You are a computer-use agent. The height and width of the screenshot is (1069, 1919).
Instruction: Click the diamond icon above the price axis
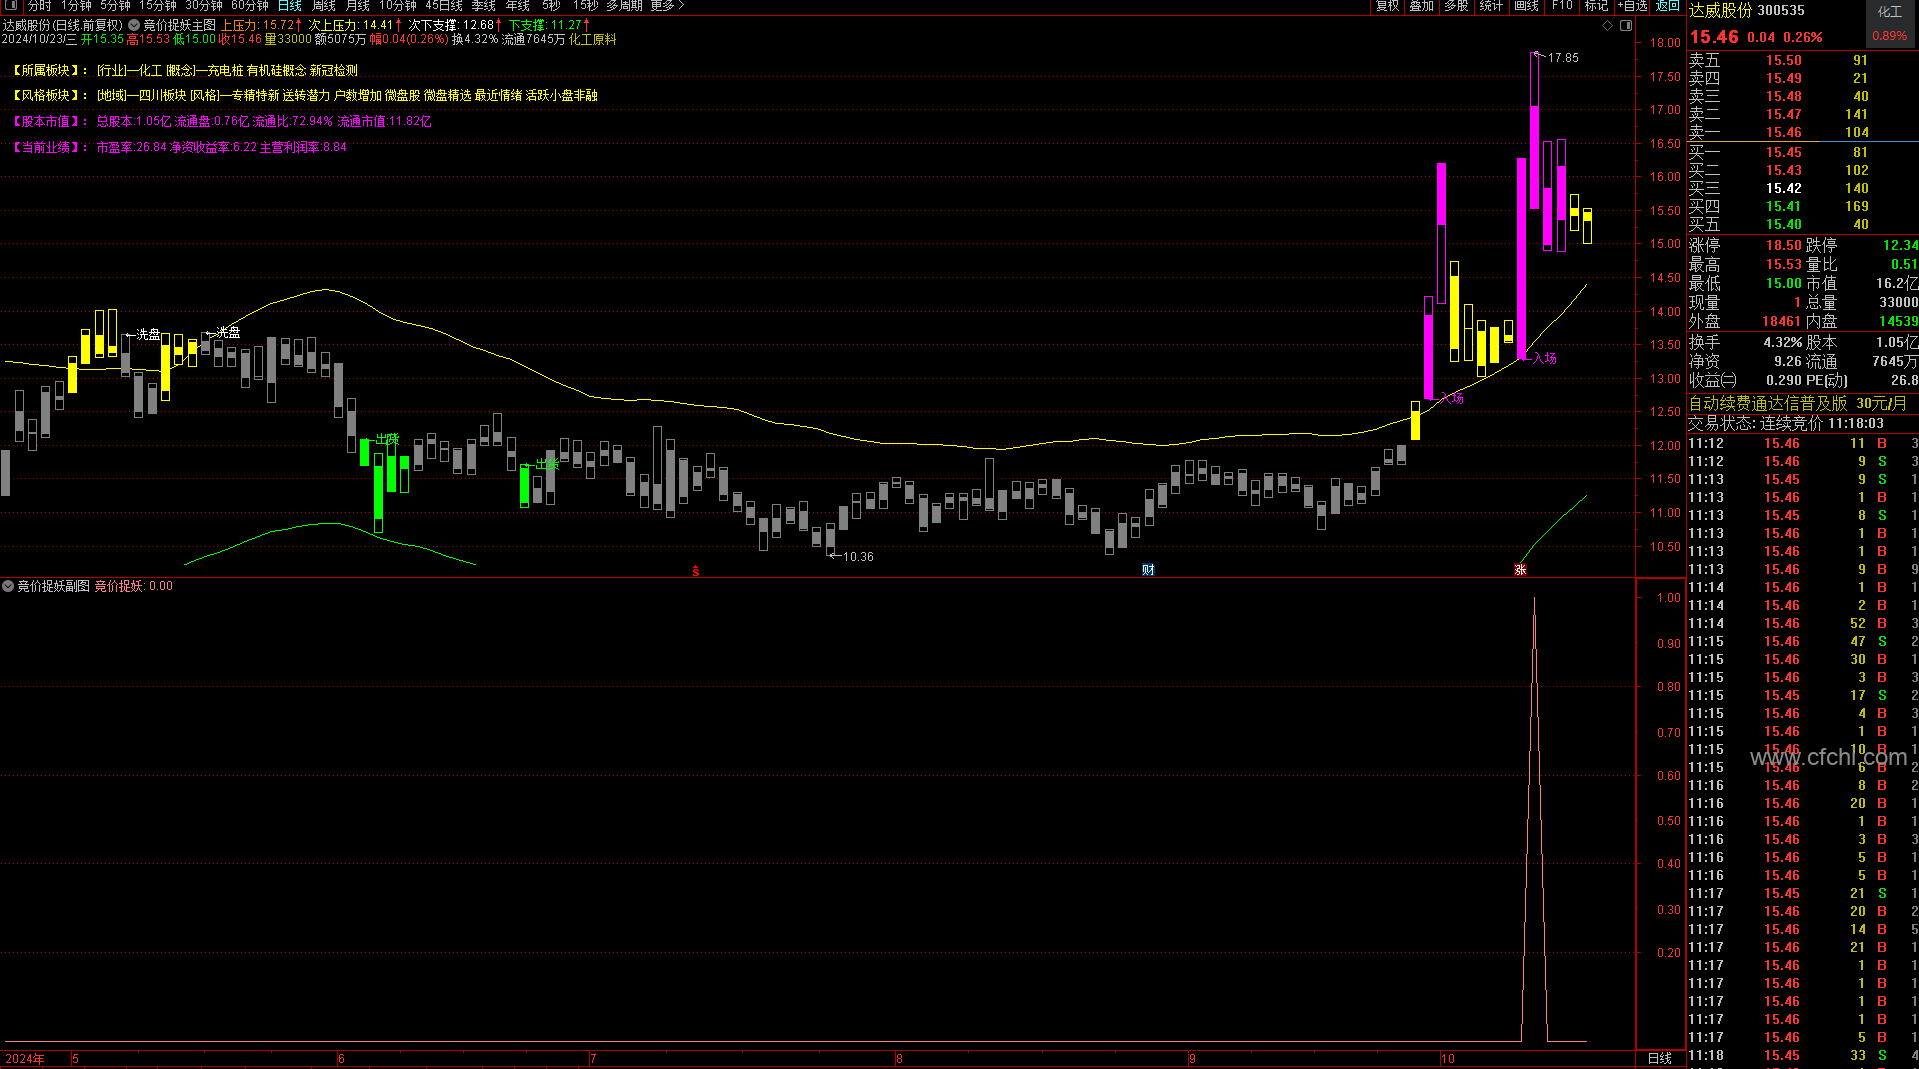point(1607,26)
